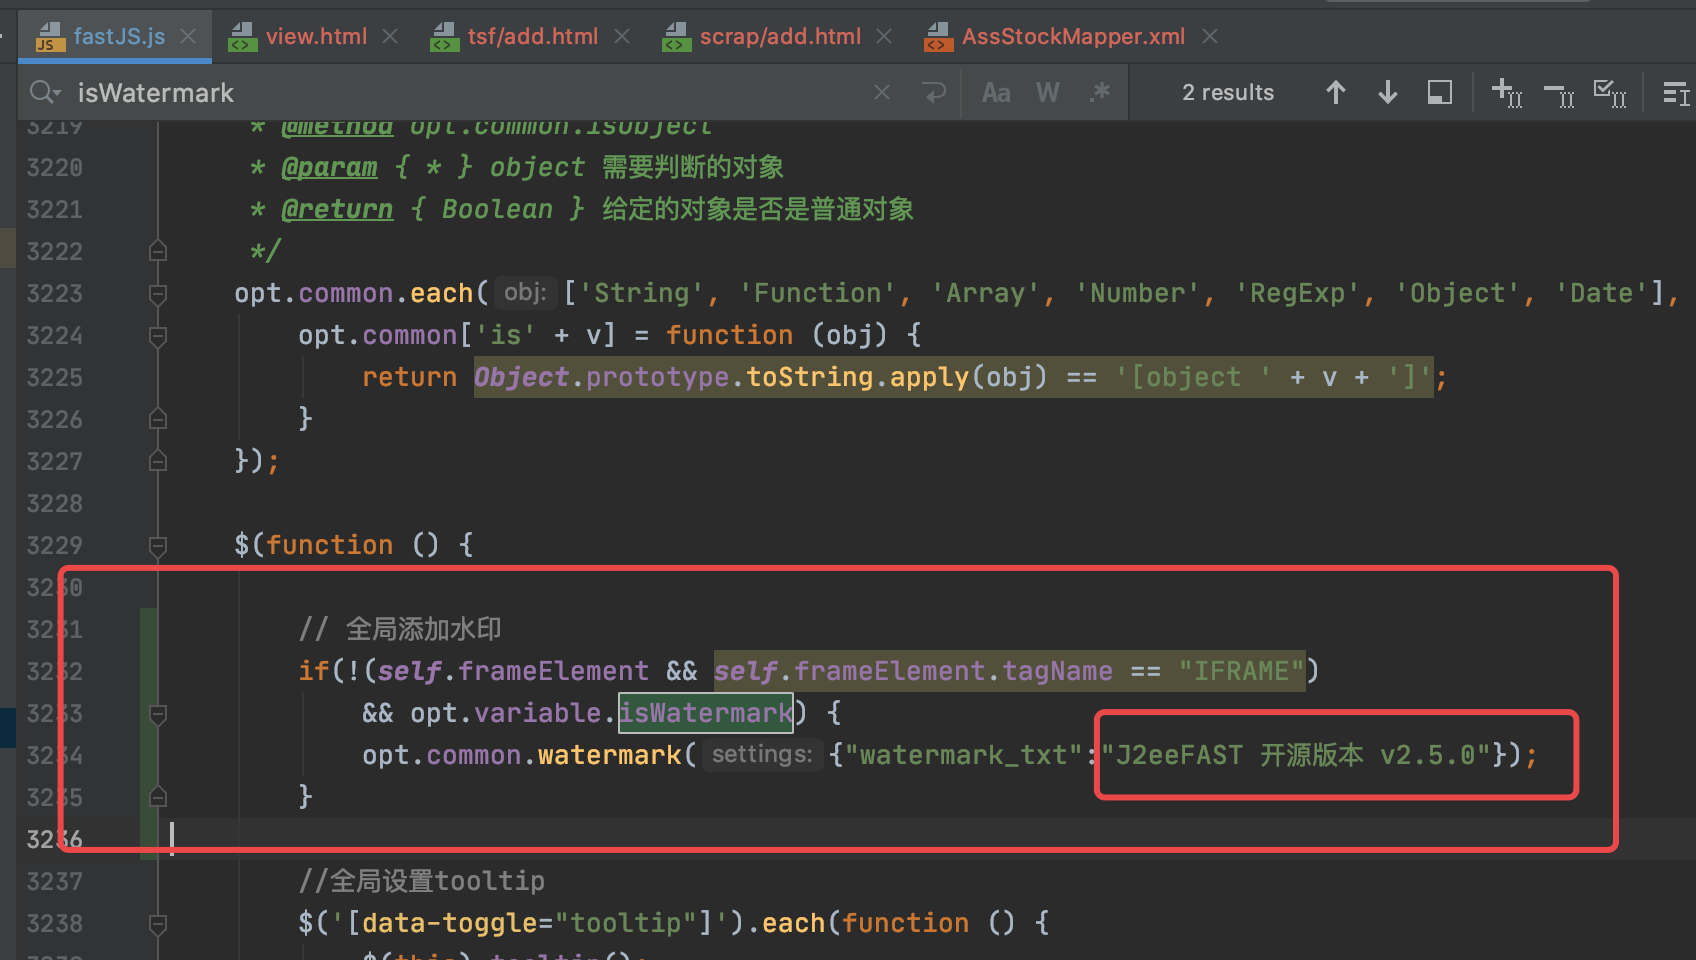The width and height of the screenshot is (1696, 960).
Task: Click 'return' keyword on line 3225
Action: click(410, 377)
